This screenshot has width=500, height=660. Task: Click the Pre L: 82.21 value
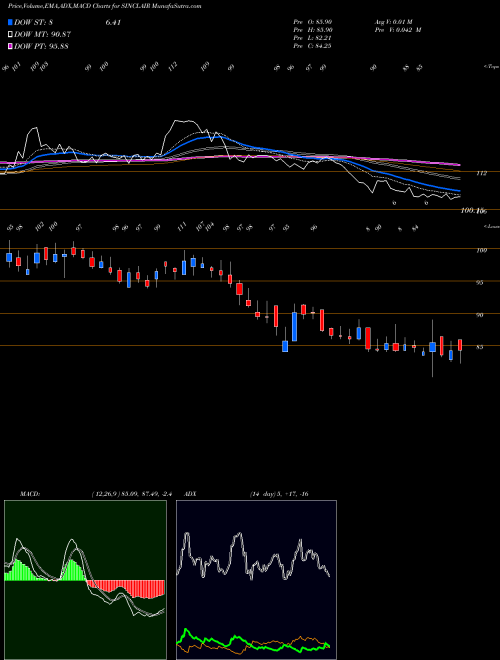click(313, 38)
